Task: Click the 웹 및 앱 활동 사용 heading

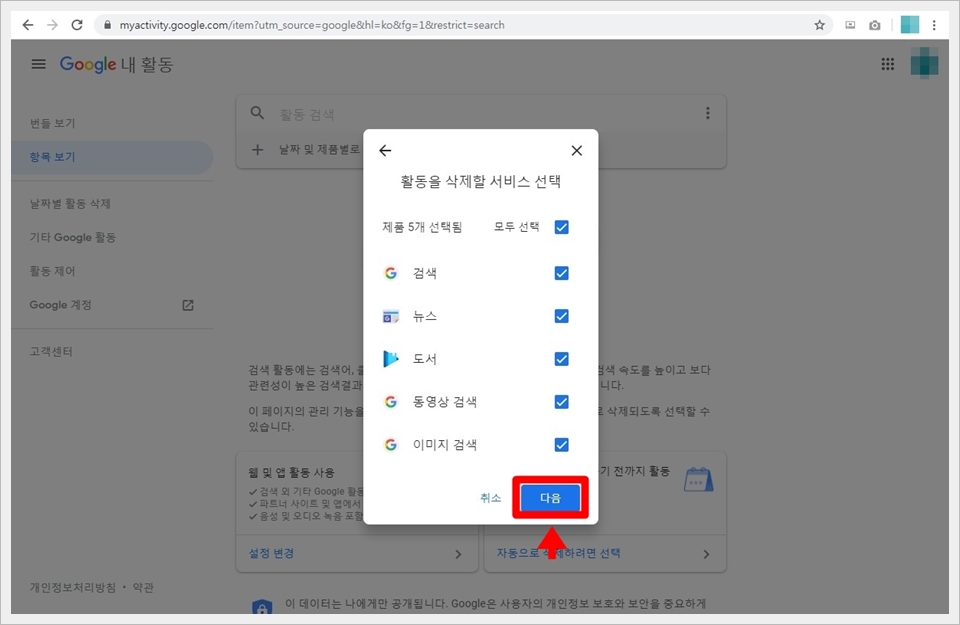Action: [x=291, y=473]
